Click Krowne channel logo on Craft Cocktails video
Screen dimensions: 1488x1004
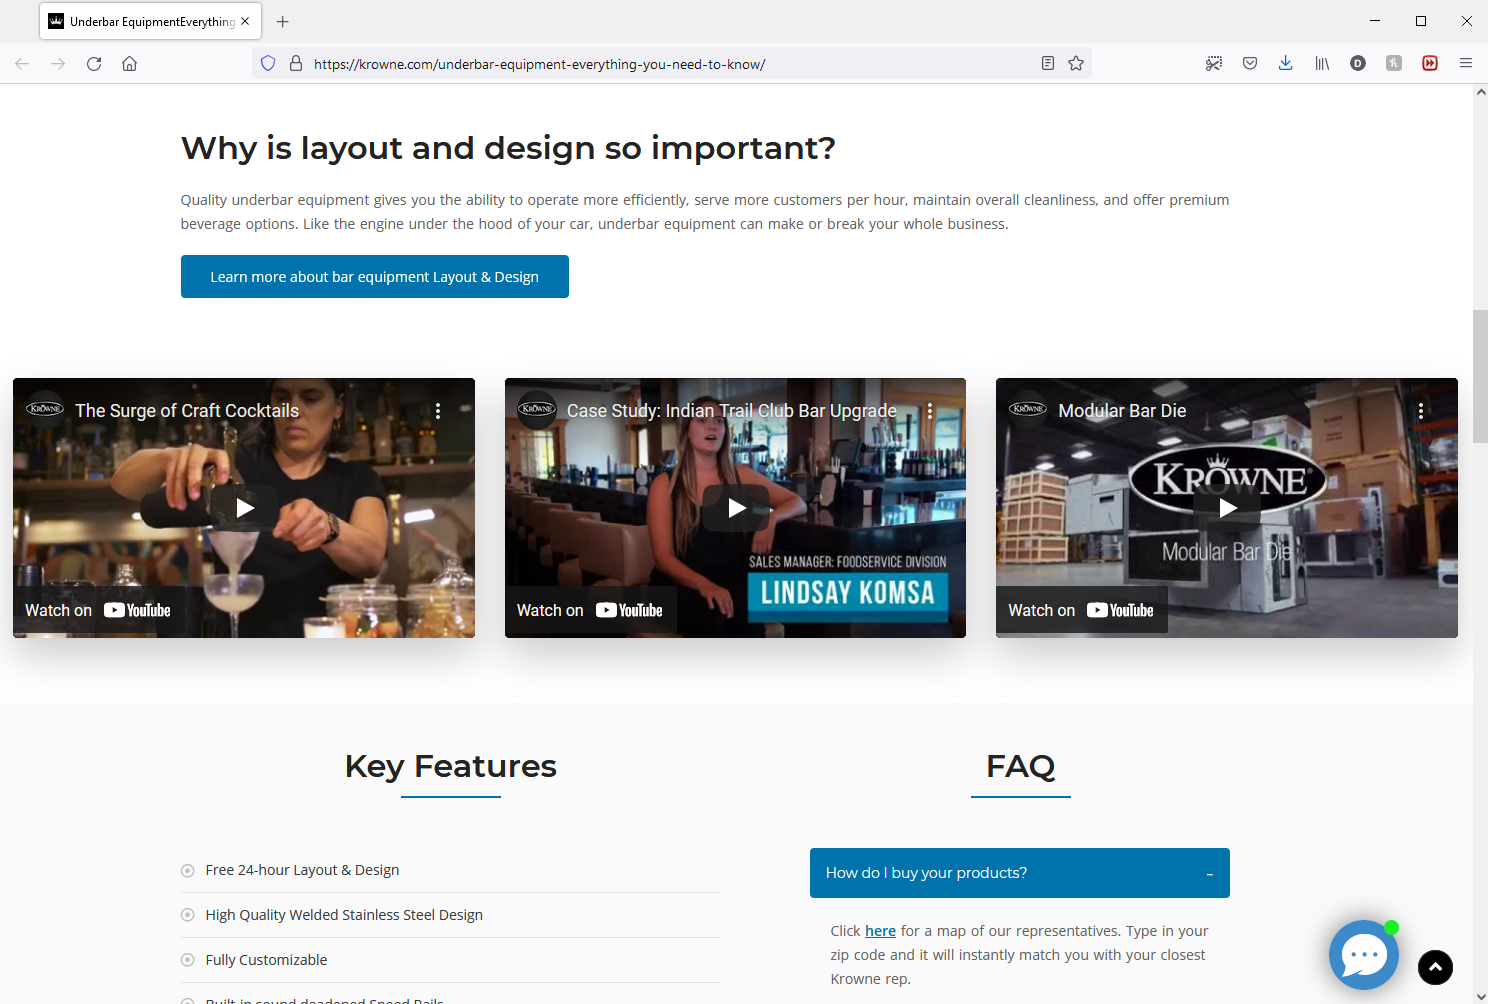[x=45, y=410]
